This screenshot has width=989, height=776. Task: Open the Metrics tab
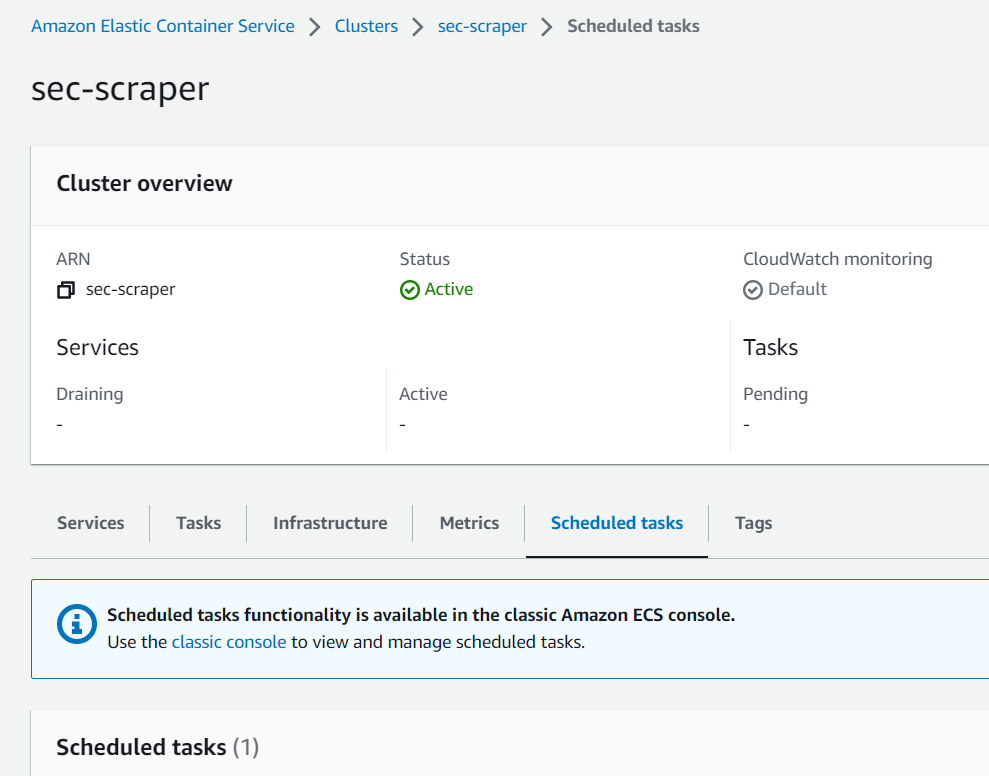coord(469,523)
